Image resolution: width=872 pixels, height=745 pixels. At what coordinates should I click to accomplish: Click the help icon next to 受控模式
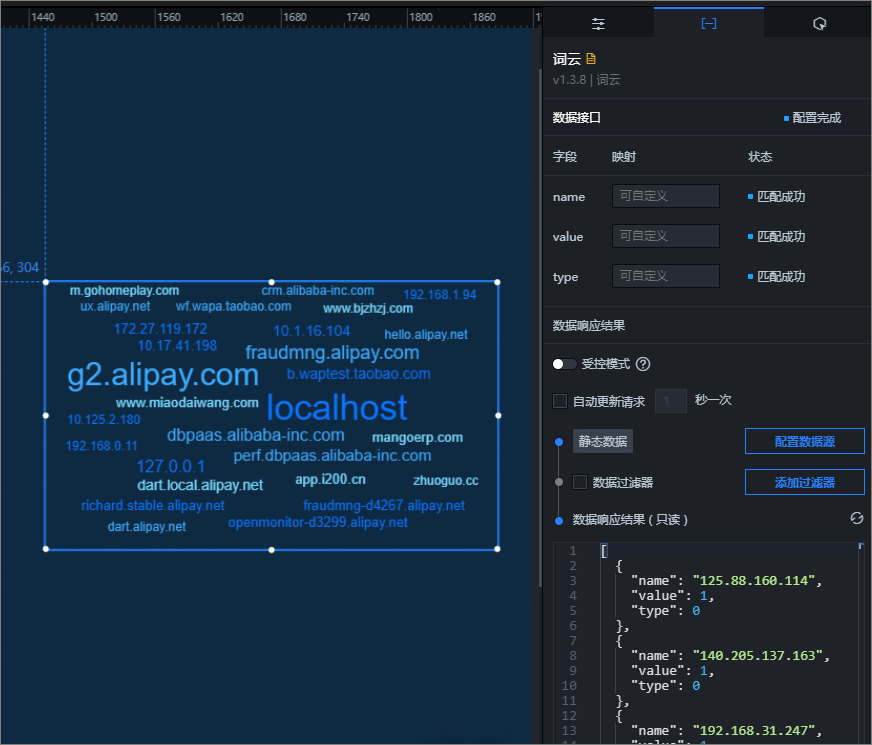point(643,364)
